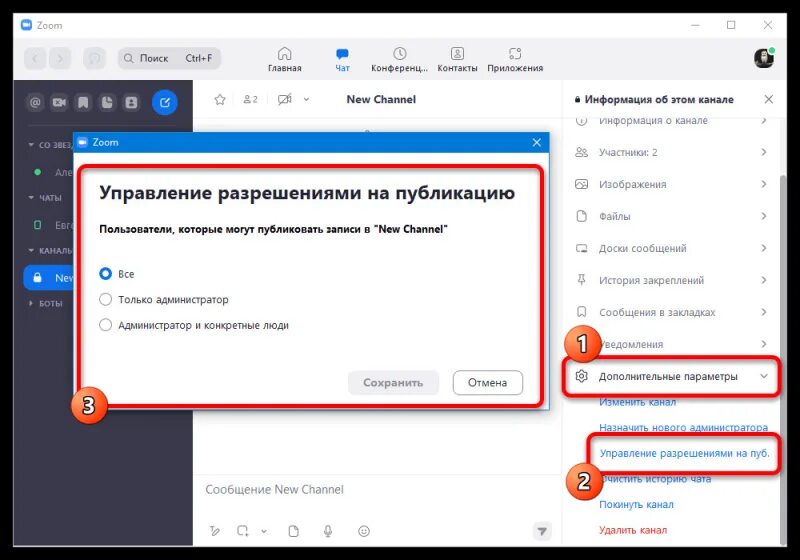Click the blue compose new chat button
800x560 pixels.
tap(164, 103)
